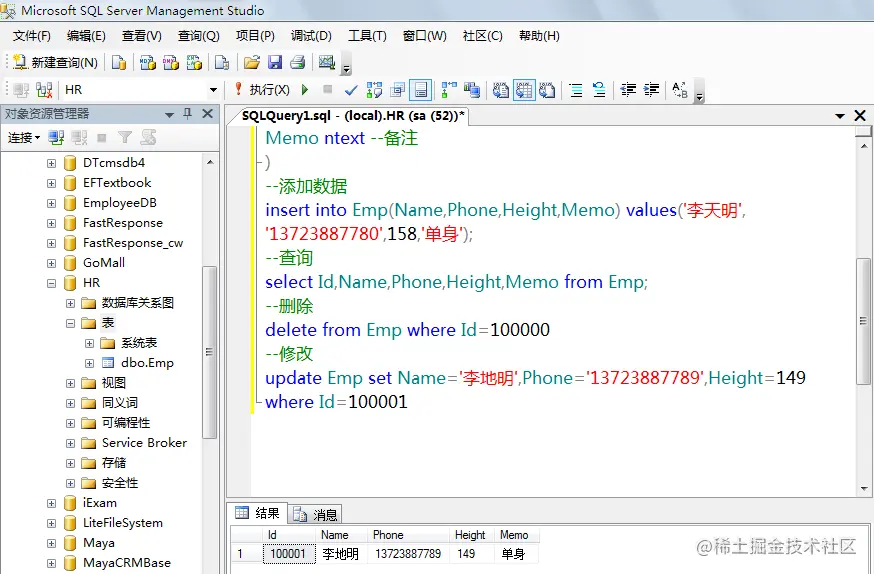Viewport: 874px width, 574px height.
Task: Click the Parse checkmark icon
Action: [x=351, y=90]
